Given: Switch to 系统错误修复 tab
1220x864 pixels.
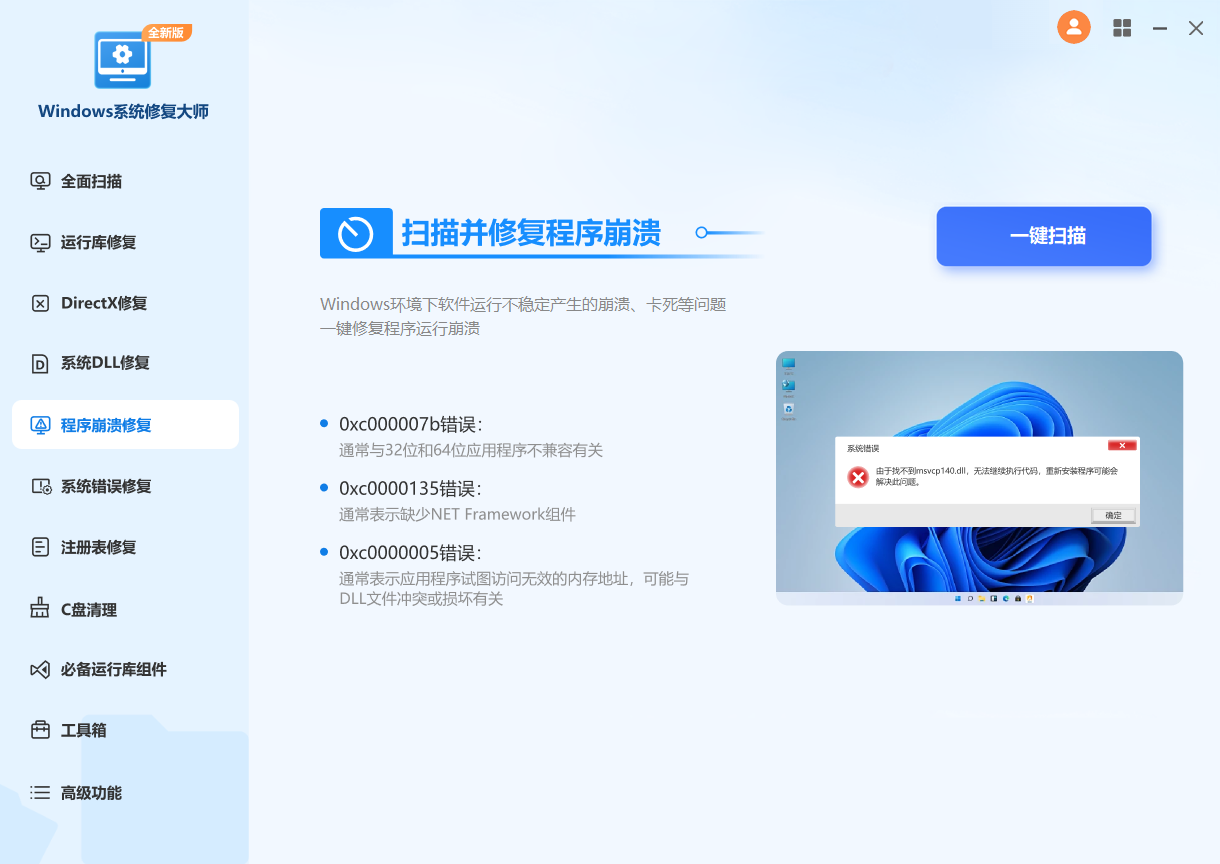Looking at the screenshot, I should [106, 486].
